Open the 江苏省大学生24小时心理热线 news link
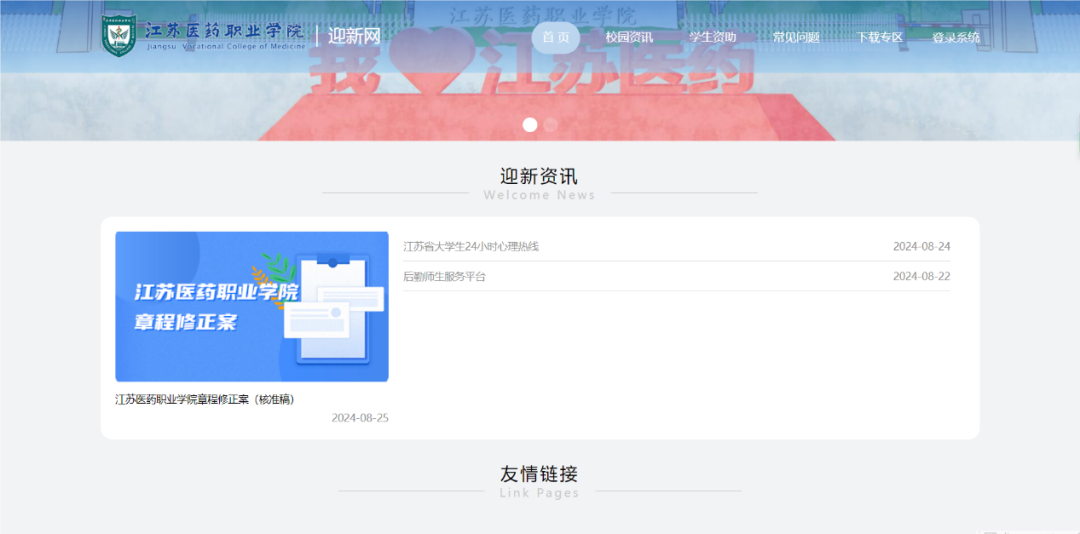 [x=471, y=246]
